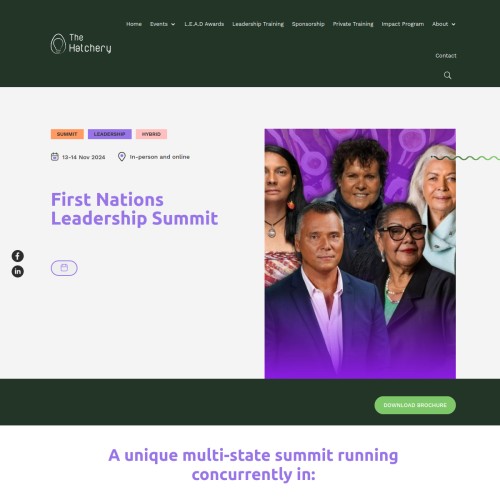The height and width of the screenshot is (500, 500).
Task: Click the Download Brochure button
Action: click(415, 405)
